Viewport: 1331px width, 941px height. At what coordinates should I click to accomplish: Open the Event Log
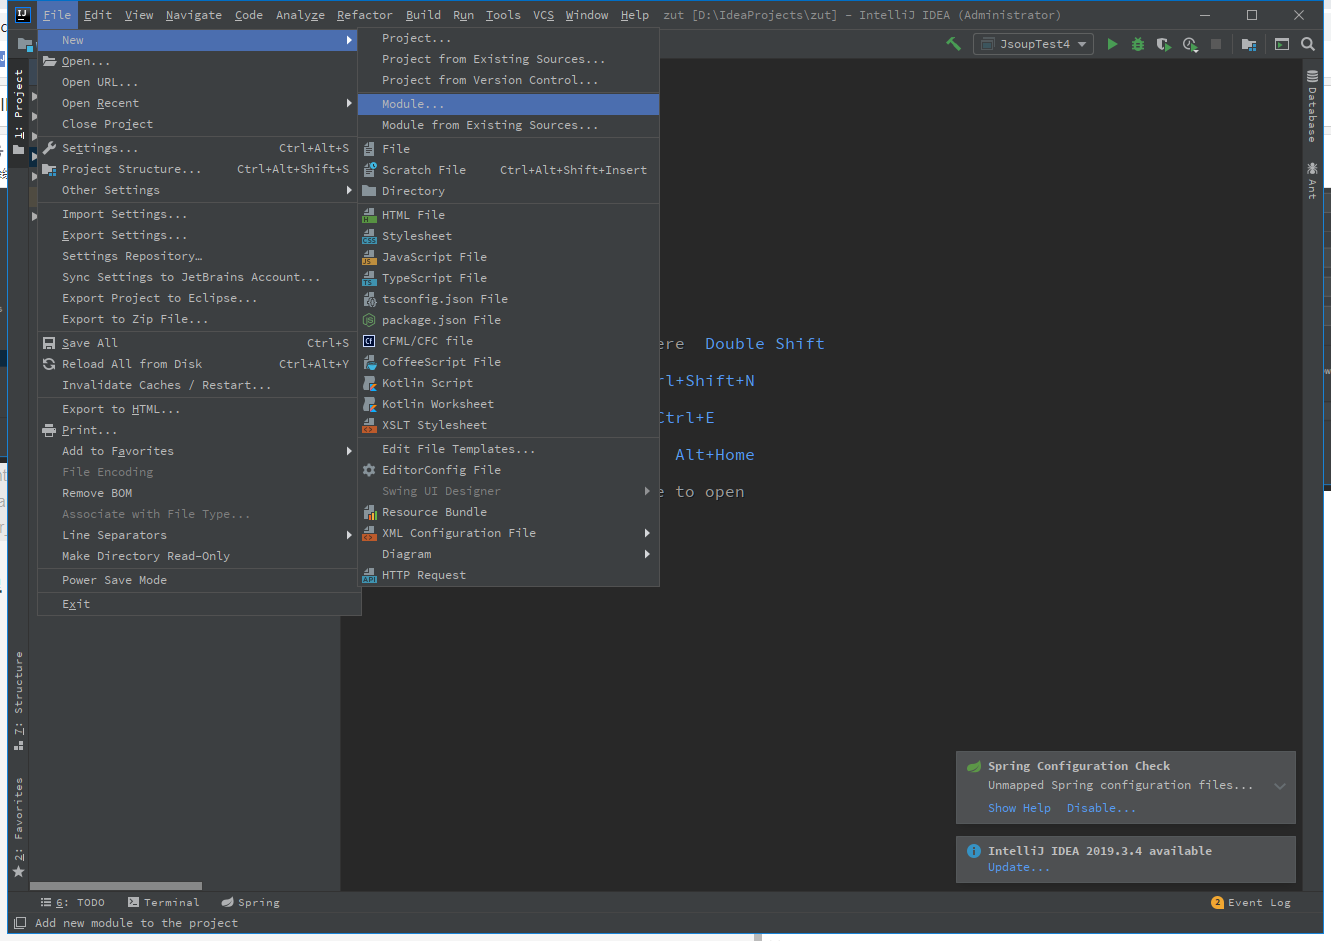coord(1251,902)
